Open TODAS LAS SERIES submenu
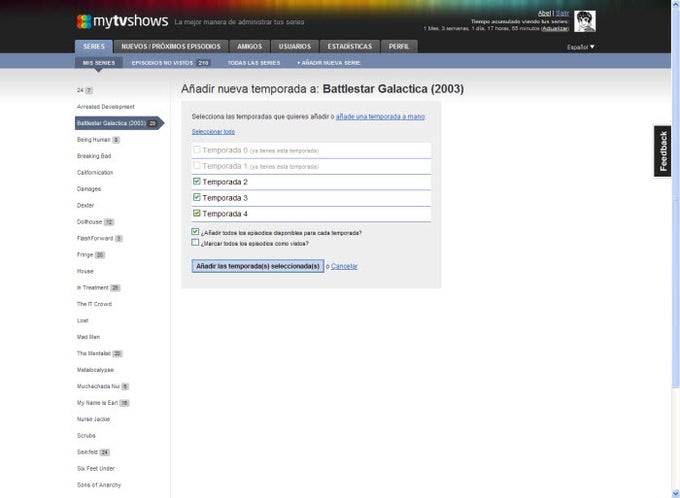 tap(254, 63)
